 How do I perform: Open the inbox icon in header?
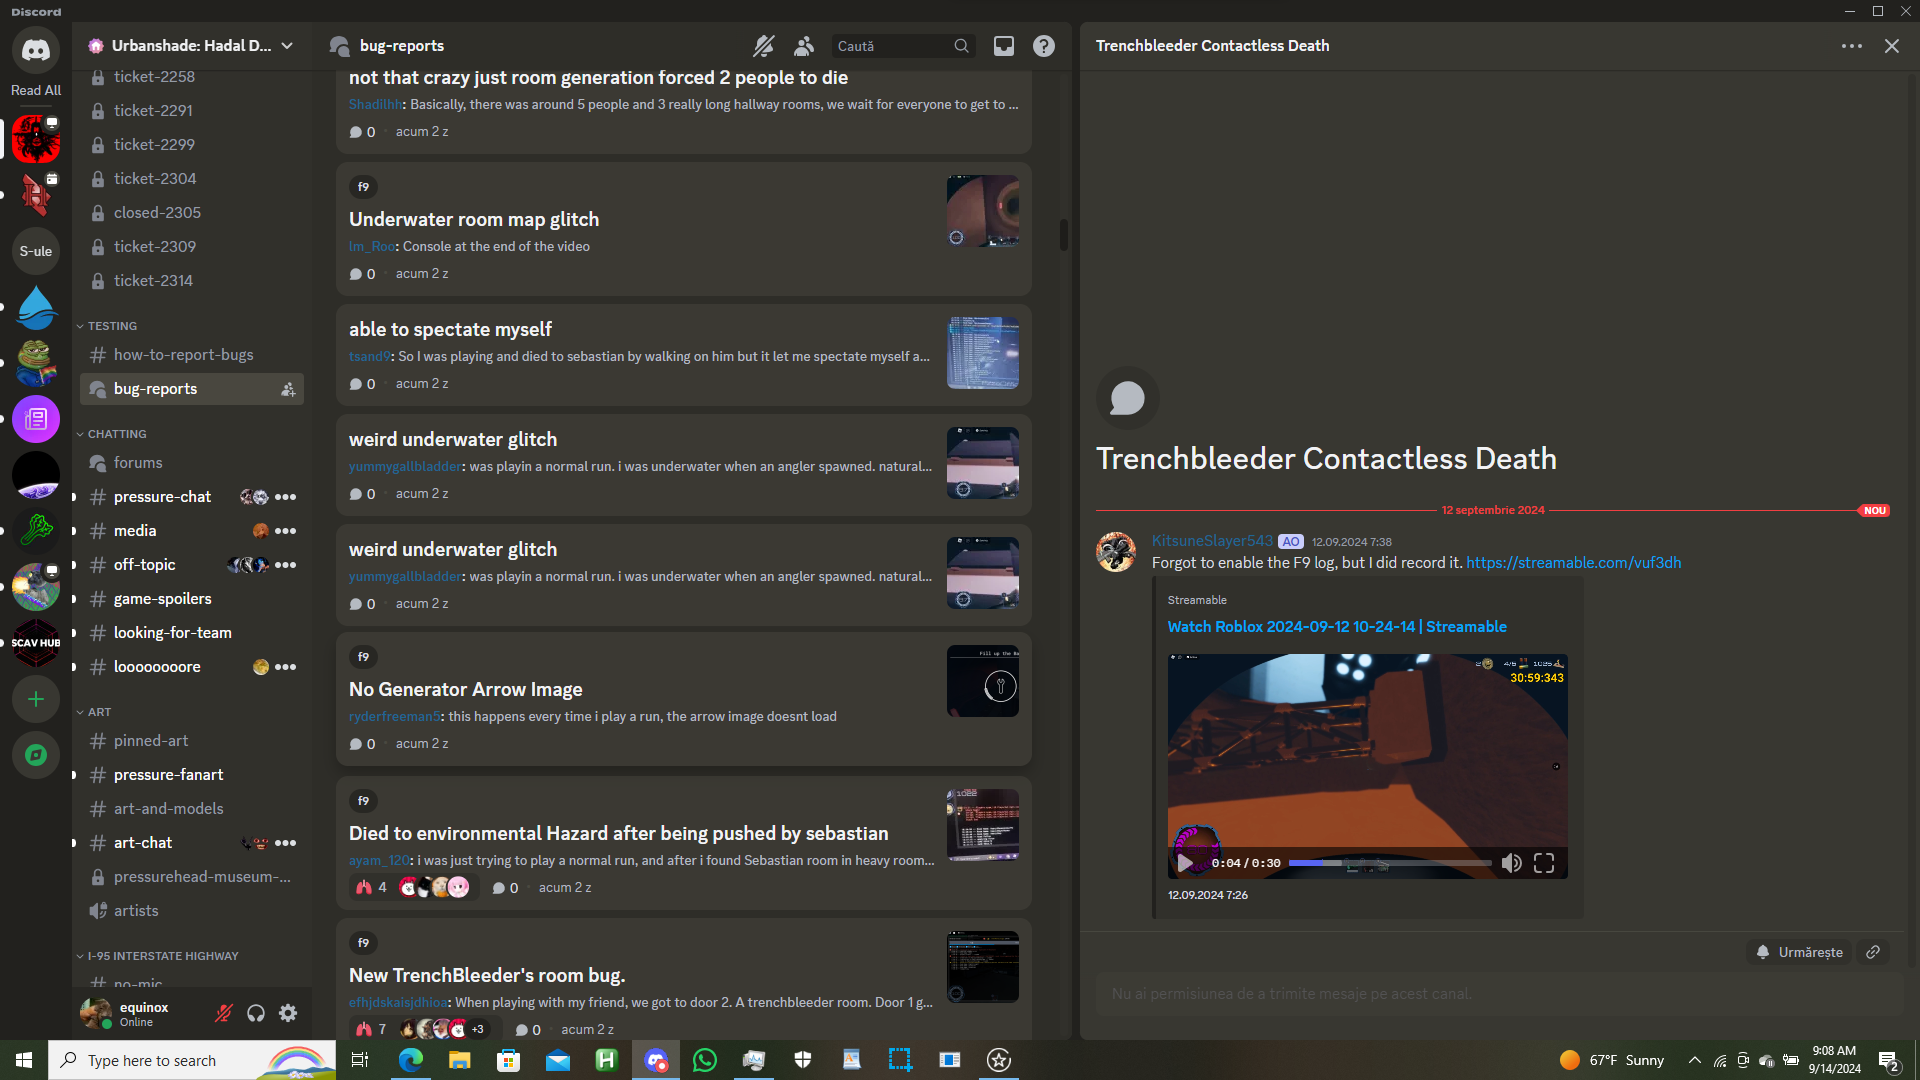1003,46
